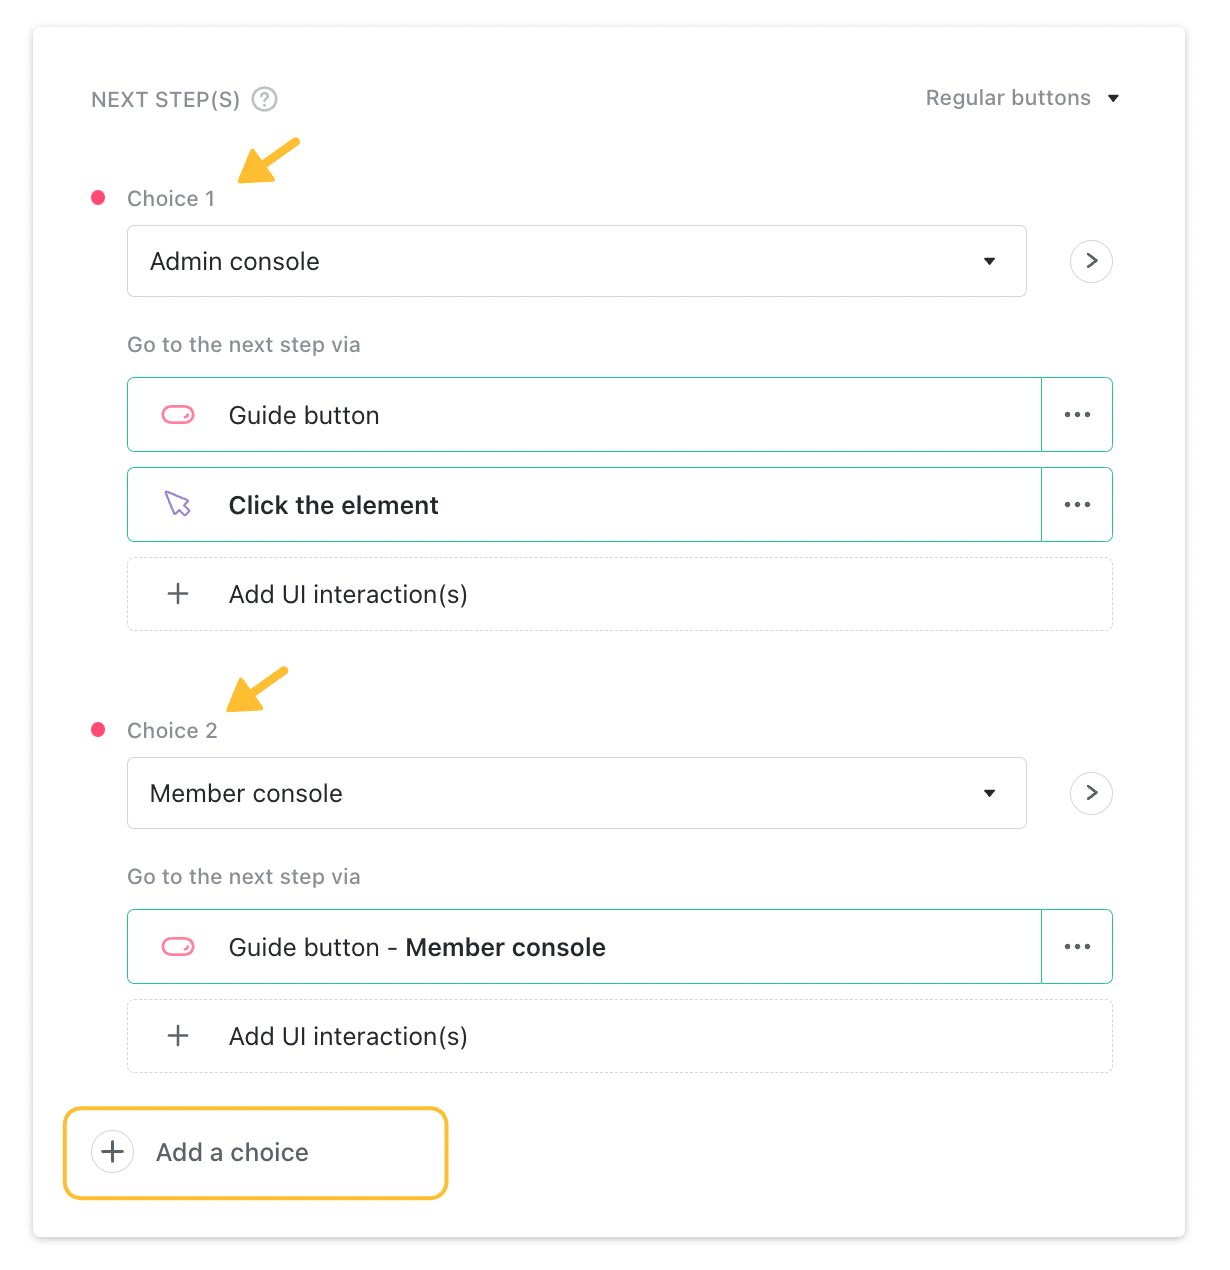
Task: Click the Choice 2 label
Action: tap(172, 731)
